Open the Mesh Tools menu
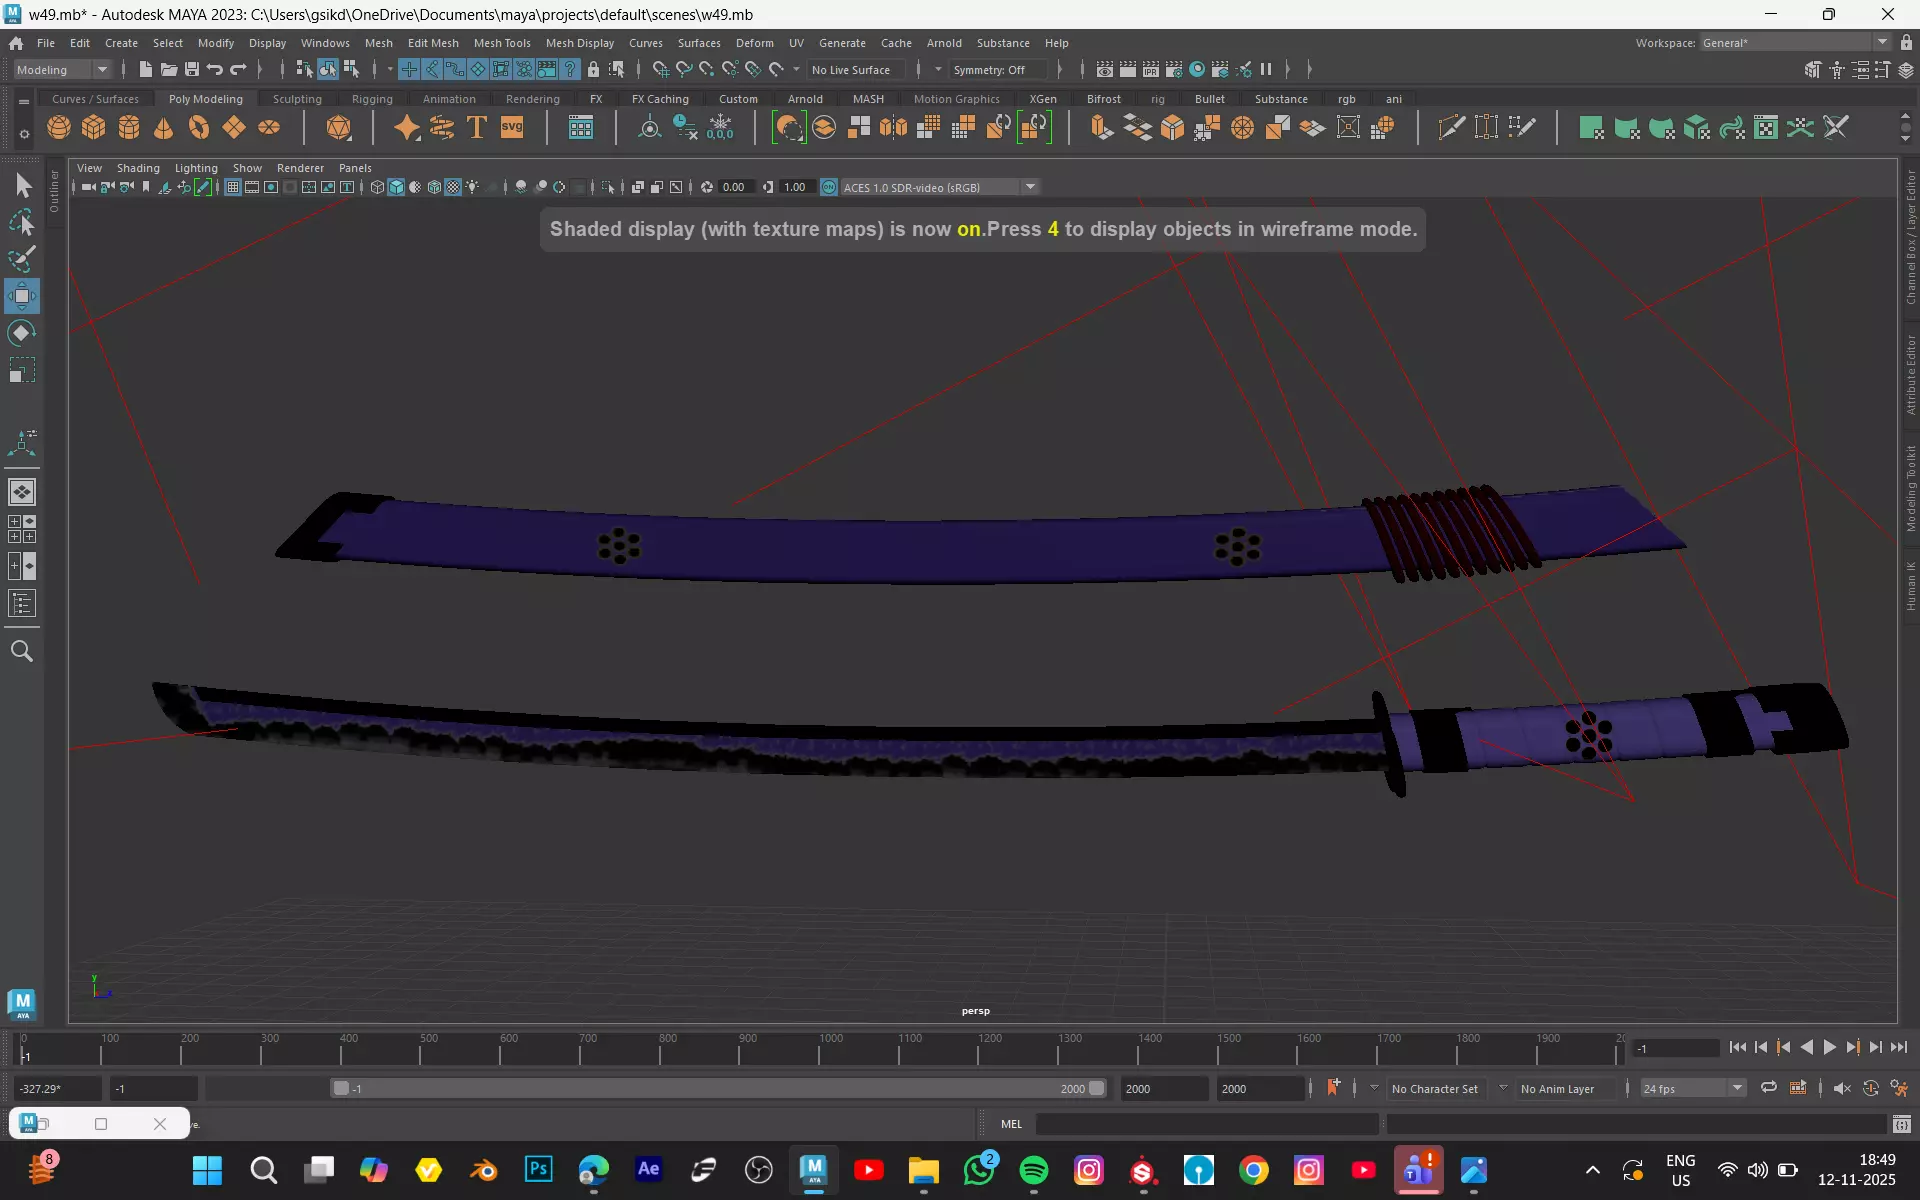 pyautogui.click(x=502, y=43)
